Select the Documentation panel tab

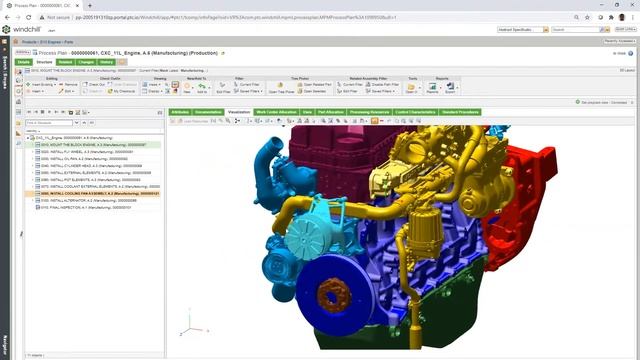[x=208, y=112]
